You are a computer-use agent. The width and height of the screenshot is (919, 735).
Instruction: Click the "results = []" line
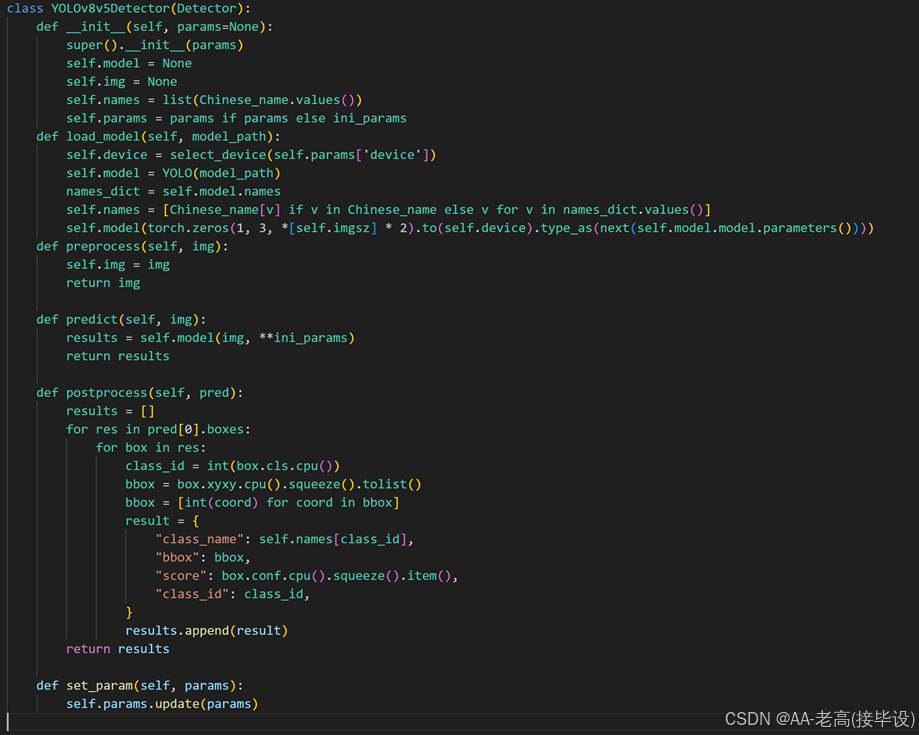click(x=110, y=411)
